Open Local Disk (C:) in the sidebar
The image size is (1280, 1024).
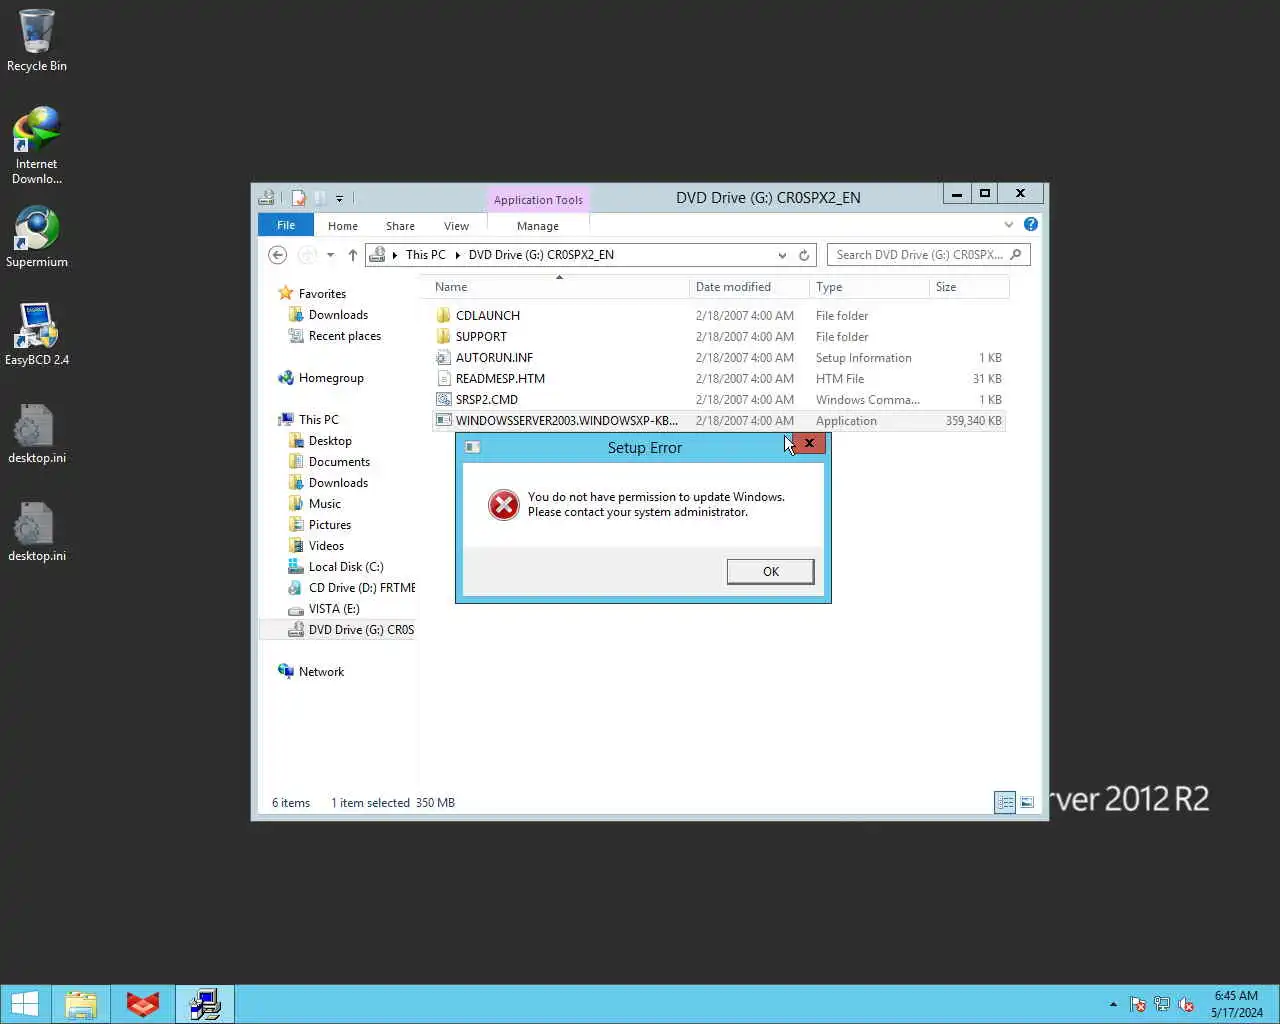pos(345,567)
